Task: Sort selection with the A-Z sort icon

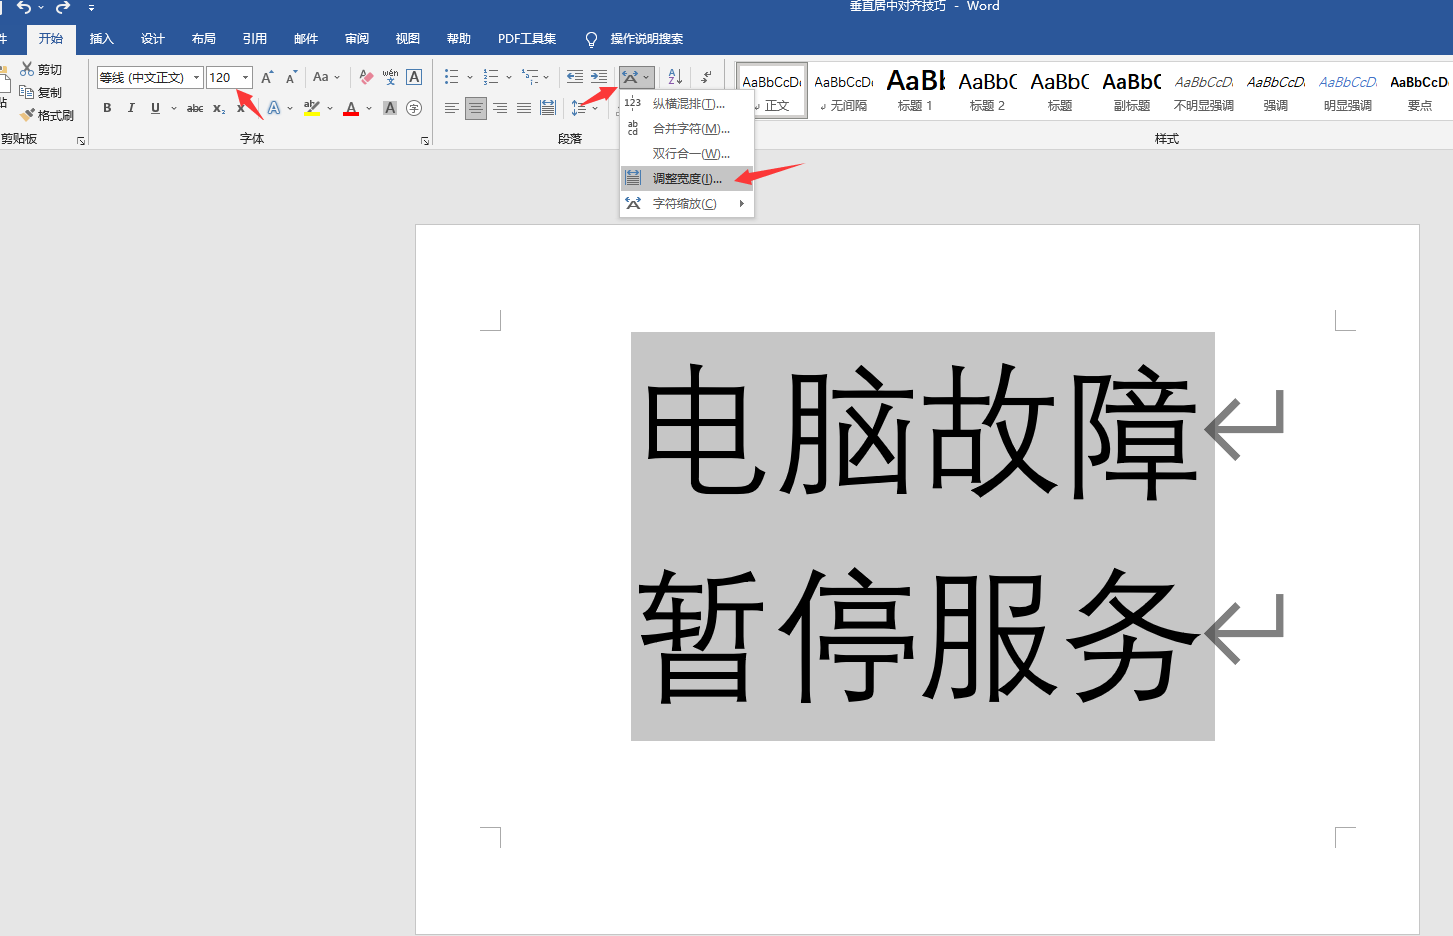Action: coord(675,77)
